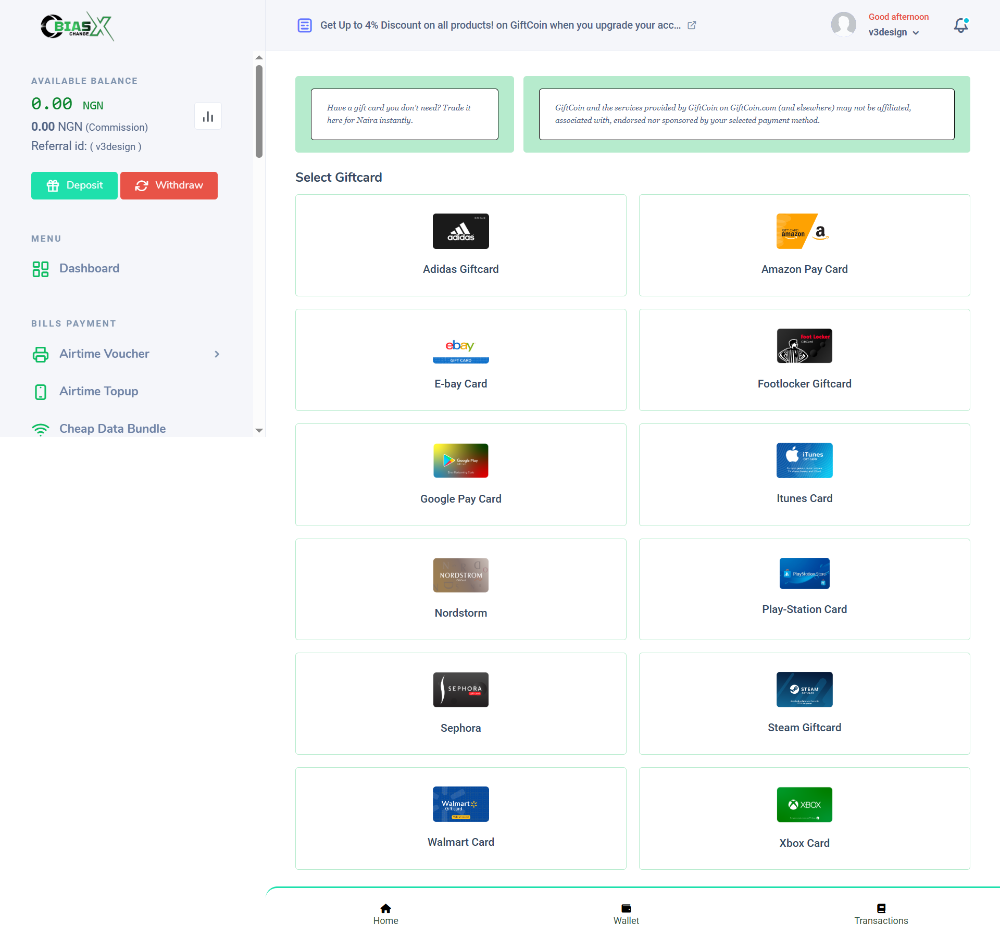Open Dashboard from the sidebar menu
The image size is (1000, 944).
coord(90,268)
